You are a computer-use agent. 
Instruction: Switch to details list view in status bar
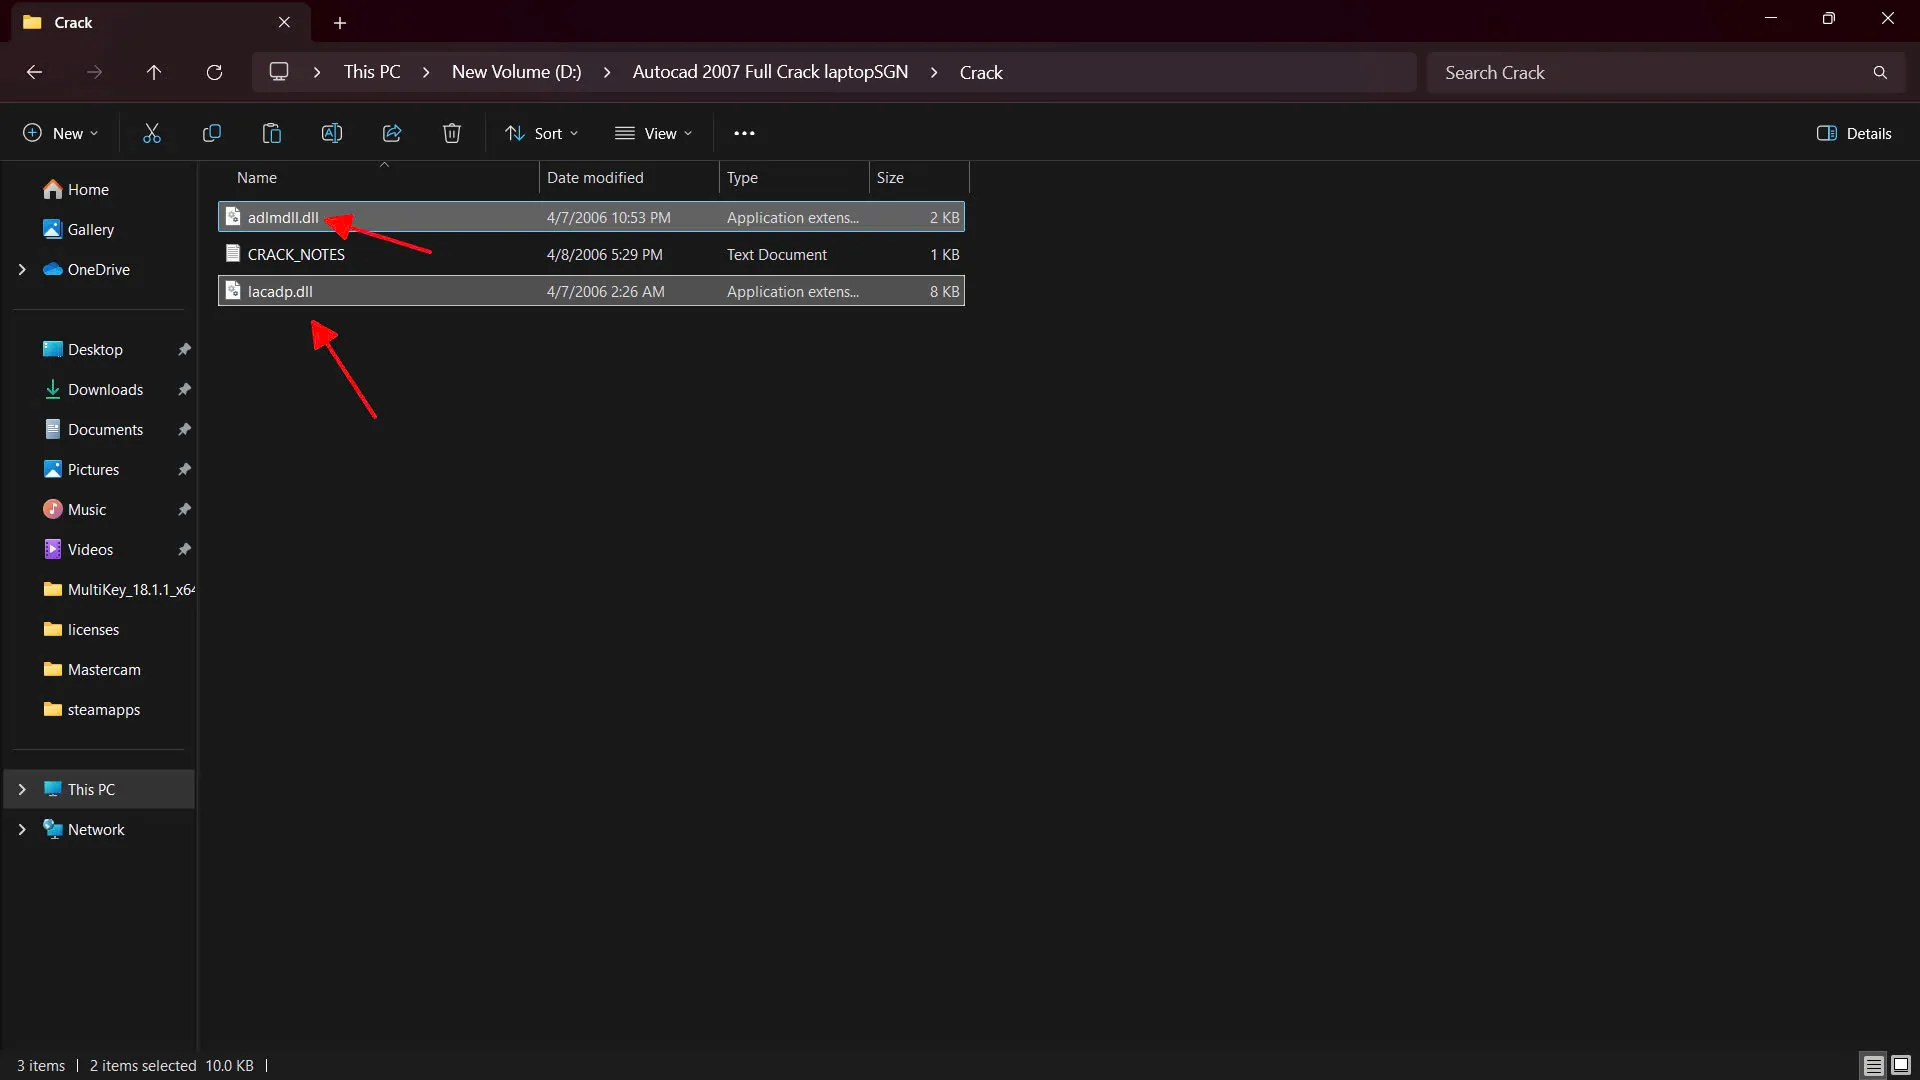(x=1873, y=1065)
